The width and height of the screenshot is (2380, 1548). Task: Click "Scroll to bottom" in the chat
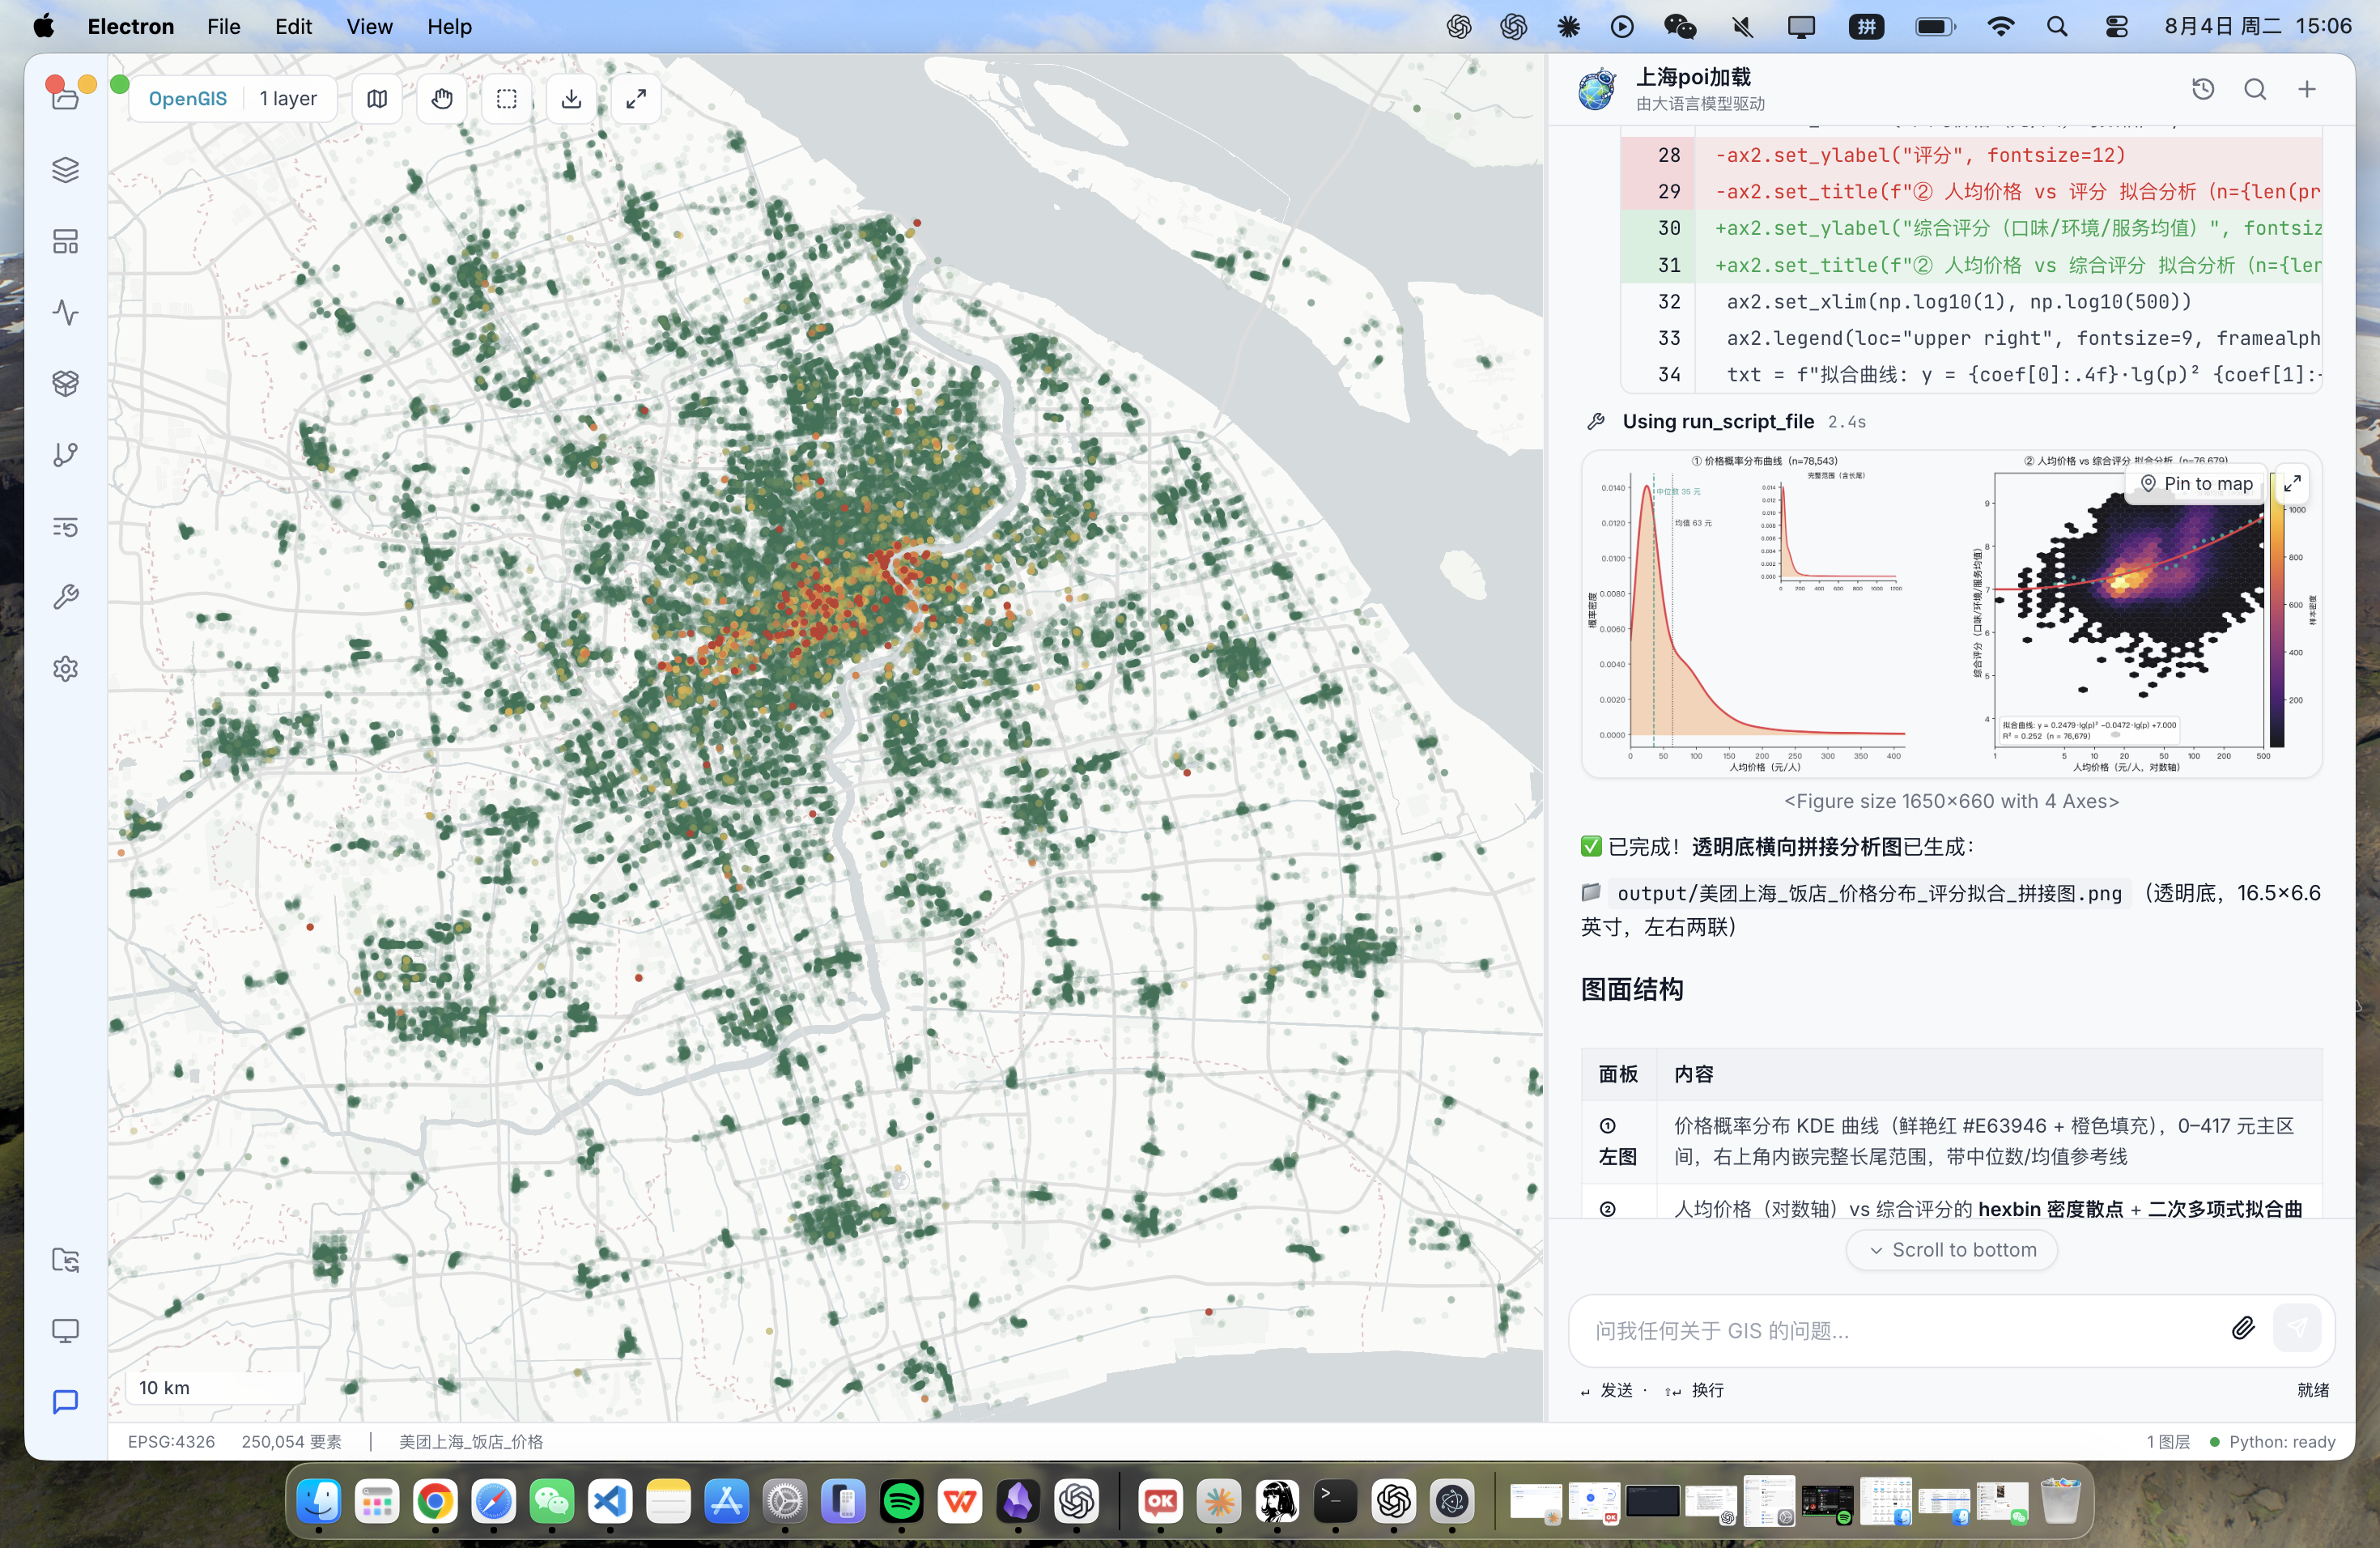pos(1951,1250)
